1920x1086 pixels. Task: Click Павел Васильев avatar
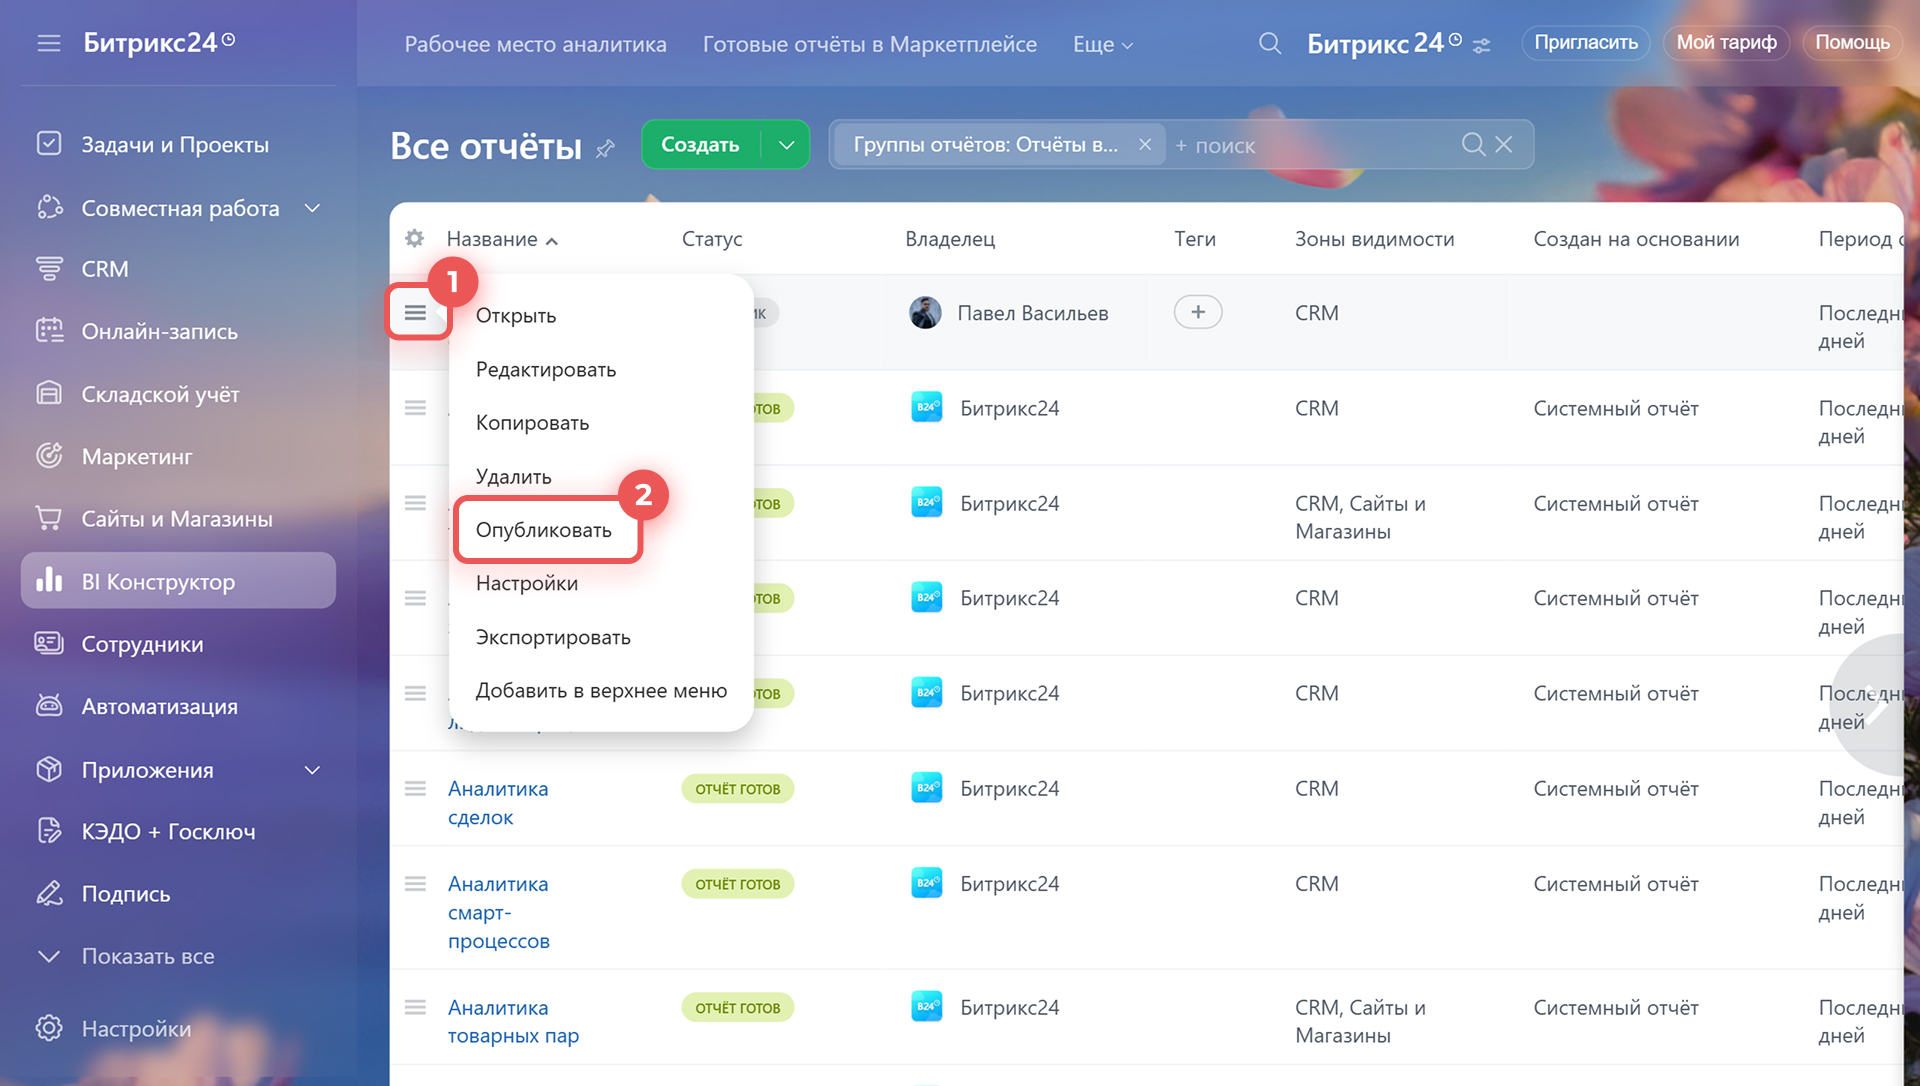(925, 313)
